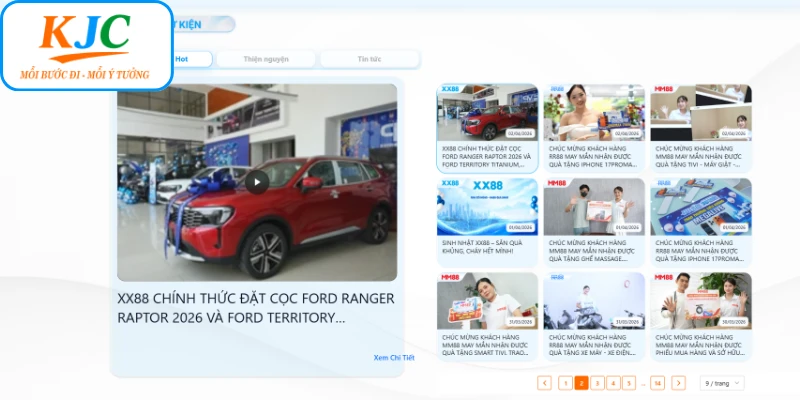
Task: Jump to page 5
Action: (629, 383)
